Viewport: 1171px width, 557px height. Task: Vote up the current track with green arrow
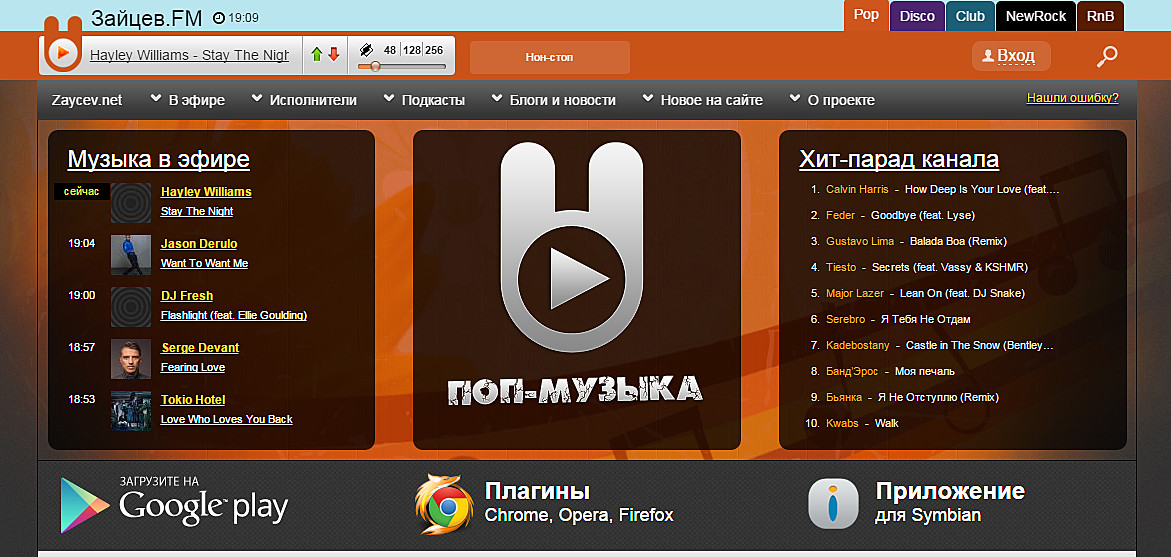point(317,55)
